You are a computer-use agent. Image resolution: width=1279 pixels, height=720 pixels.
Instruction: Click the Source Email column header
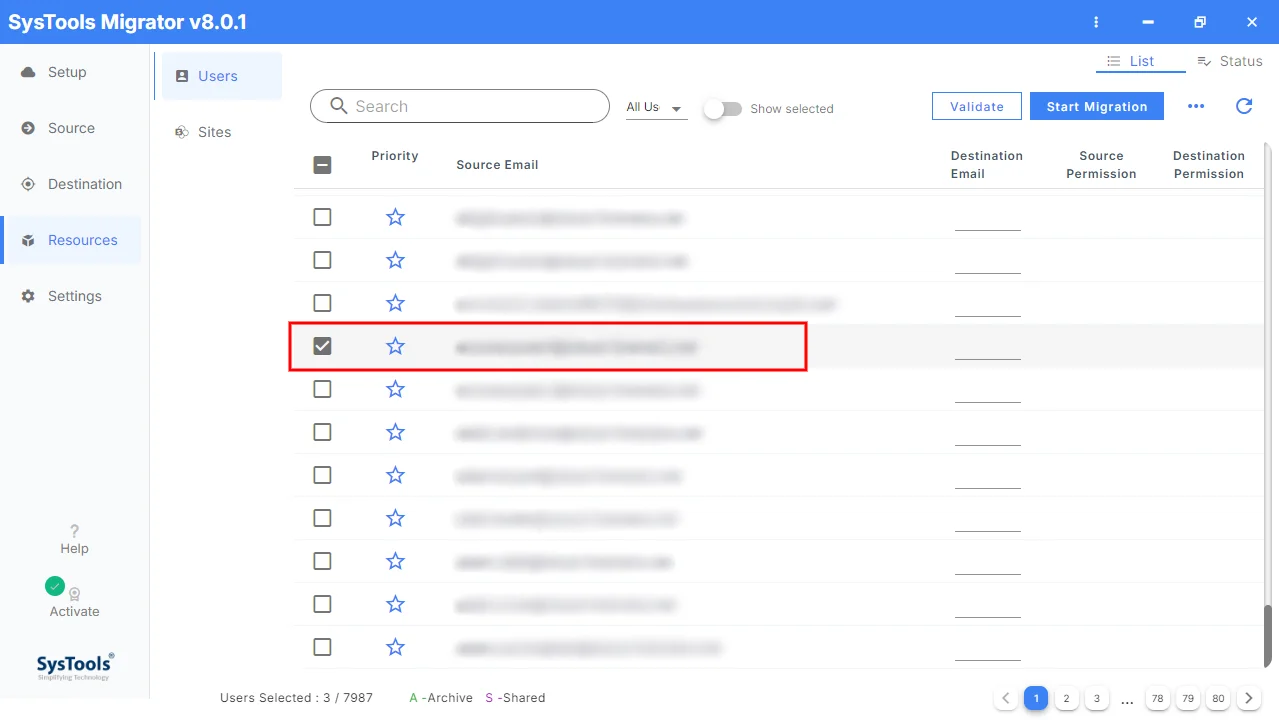coord(497,165)
